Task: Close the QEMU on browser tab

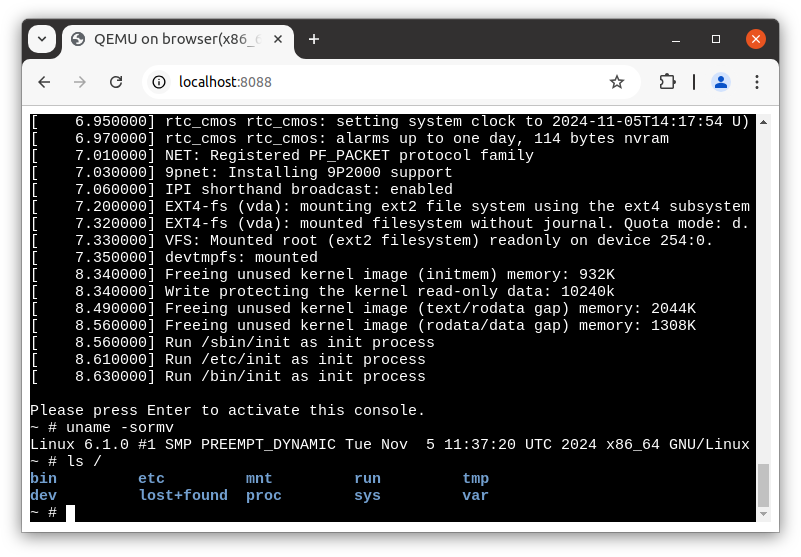Action: (x=278, y=39)
